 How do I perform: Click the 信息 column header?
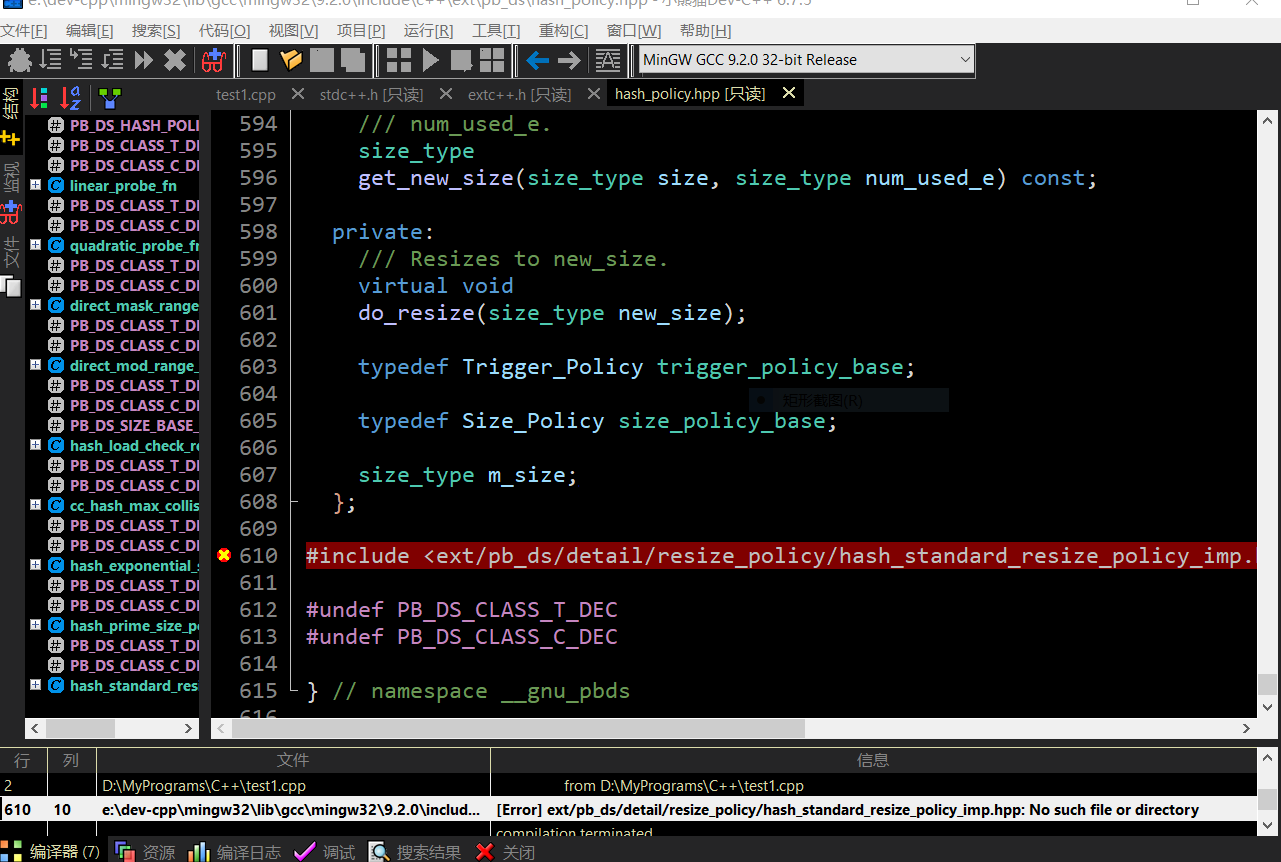[873, 760]
